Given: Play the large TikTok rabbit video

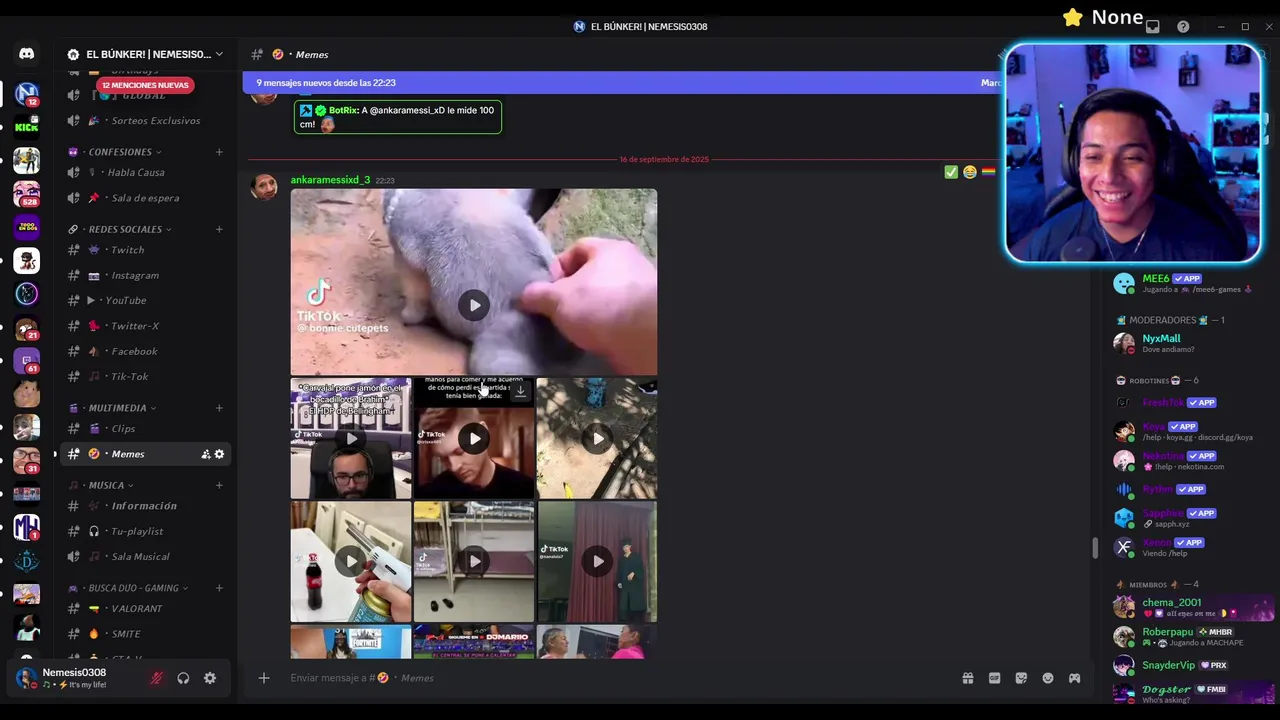Looking at the screenshot, I should (x=474, y=305).
